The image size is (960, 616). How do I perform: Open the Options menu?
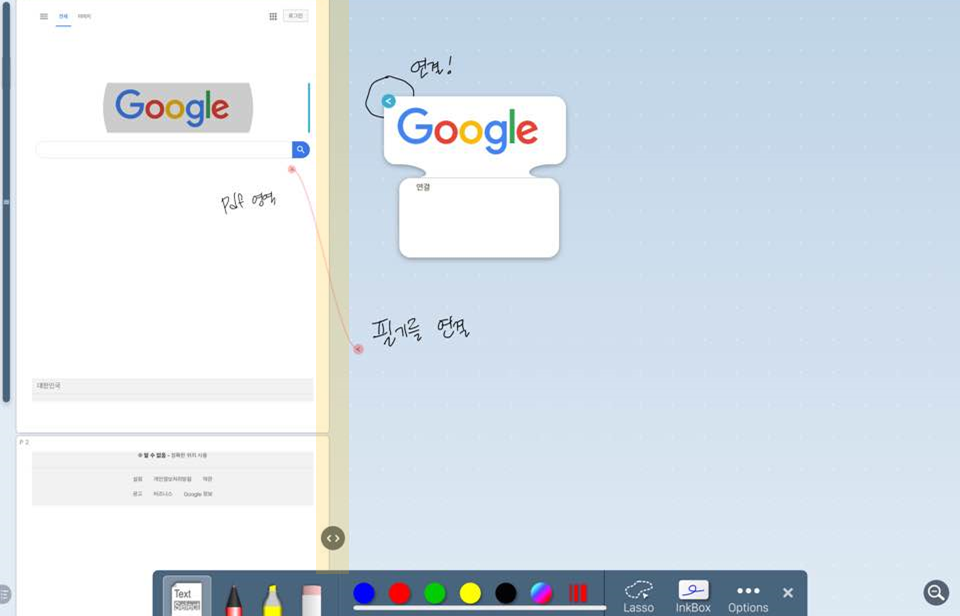coord(748,599)
